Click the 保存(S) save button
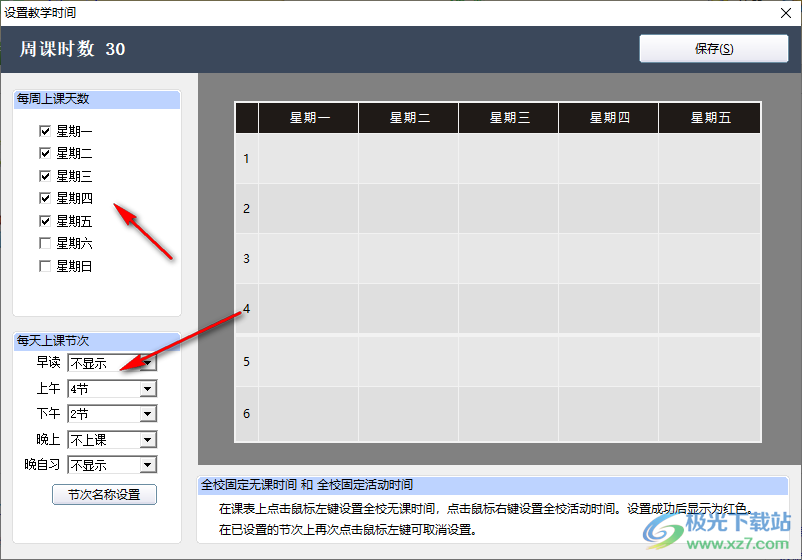Screen dimensions: 802x560 (714, 49)
